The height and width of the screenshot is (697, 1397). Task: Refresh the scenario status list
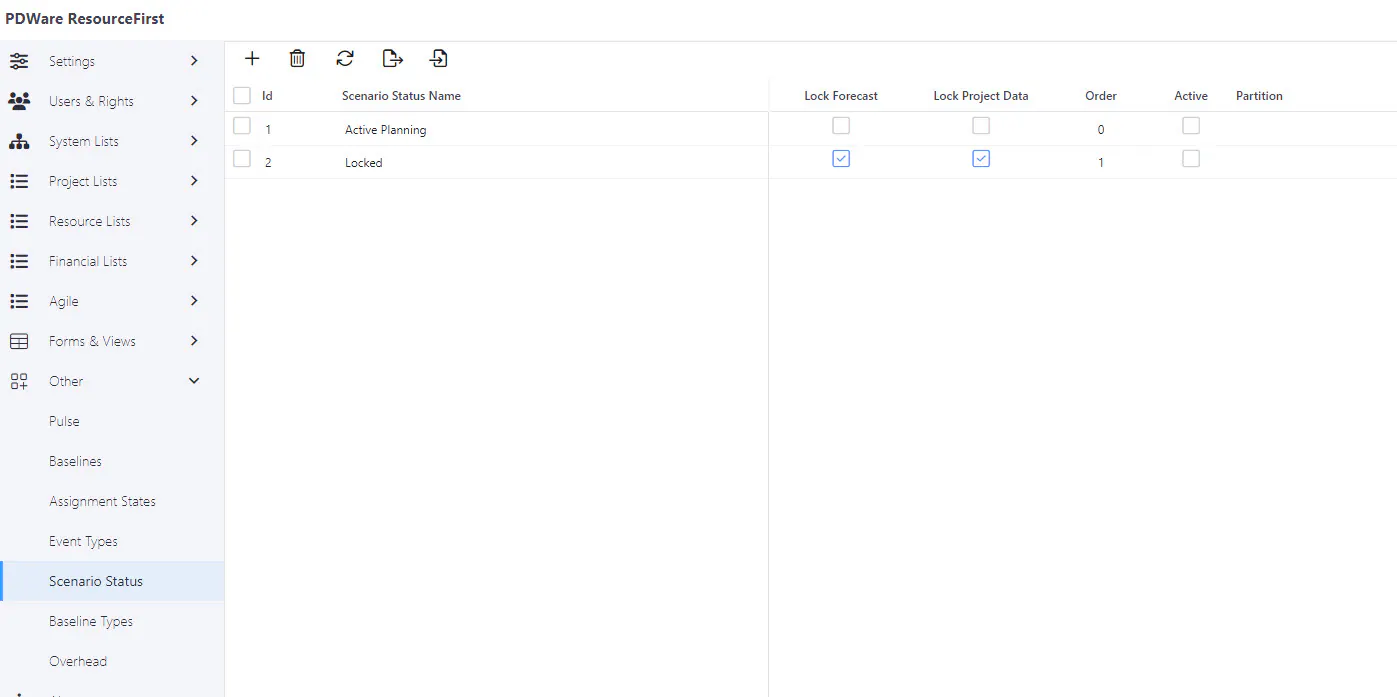pyautogui.click(x=345, y=59)
